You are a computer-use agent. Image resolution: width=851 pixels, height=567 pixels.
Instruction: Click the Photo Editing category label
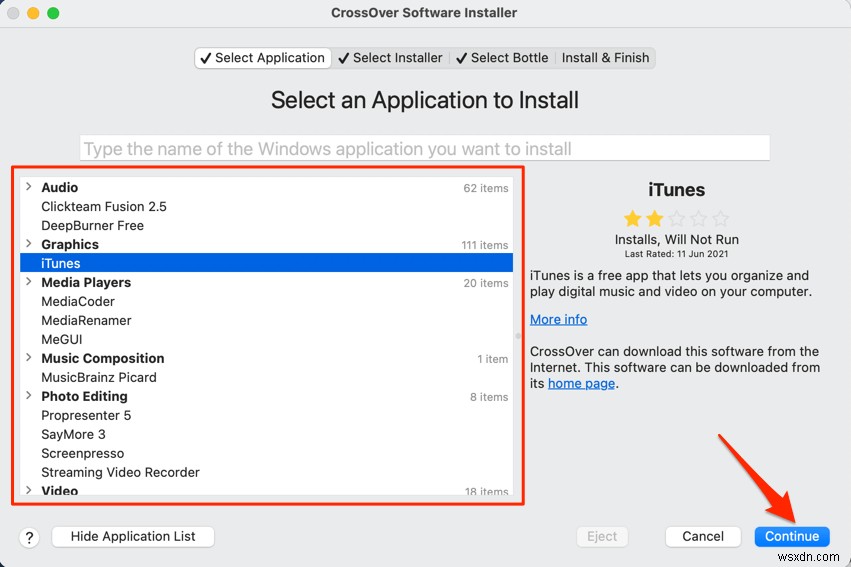pyautogui.click(x=85, y=396)
